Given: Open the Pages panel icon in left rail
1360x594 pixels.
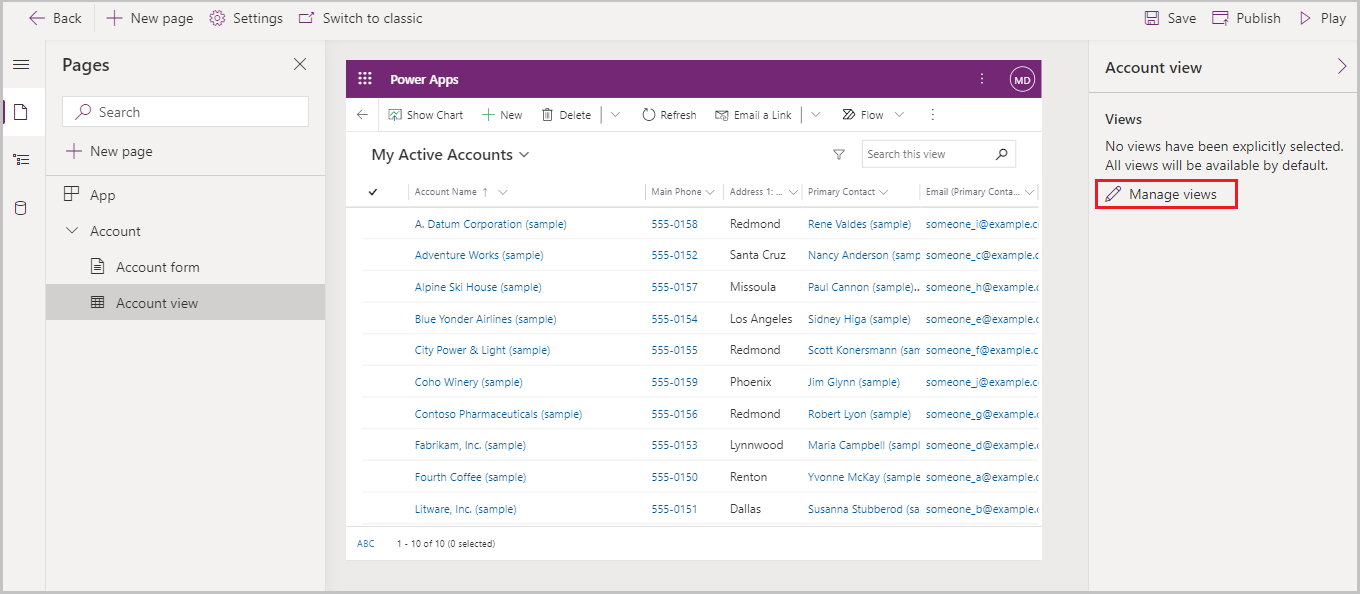Looking at the screenshot, I should pos(22,112).
